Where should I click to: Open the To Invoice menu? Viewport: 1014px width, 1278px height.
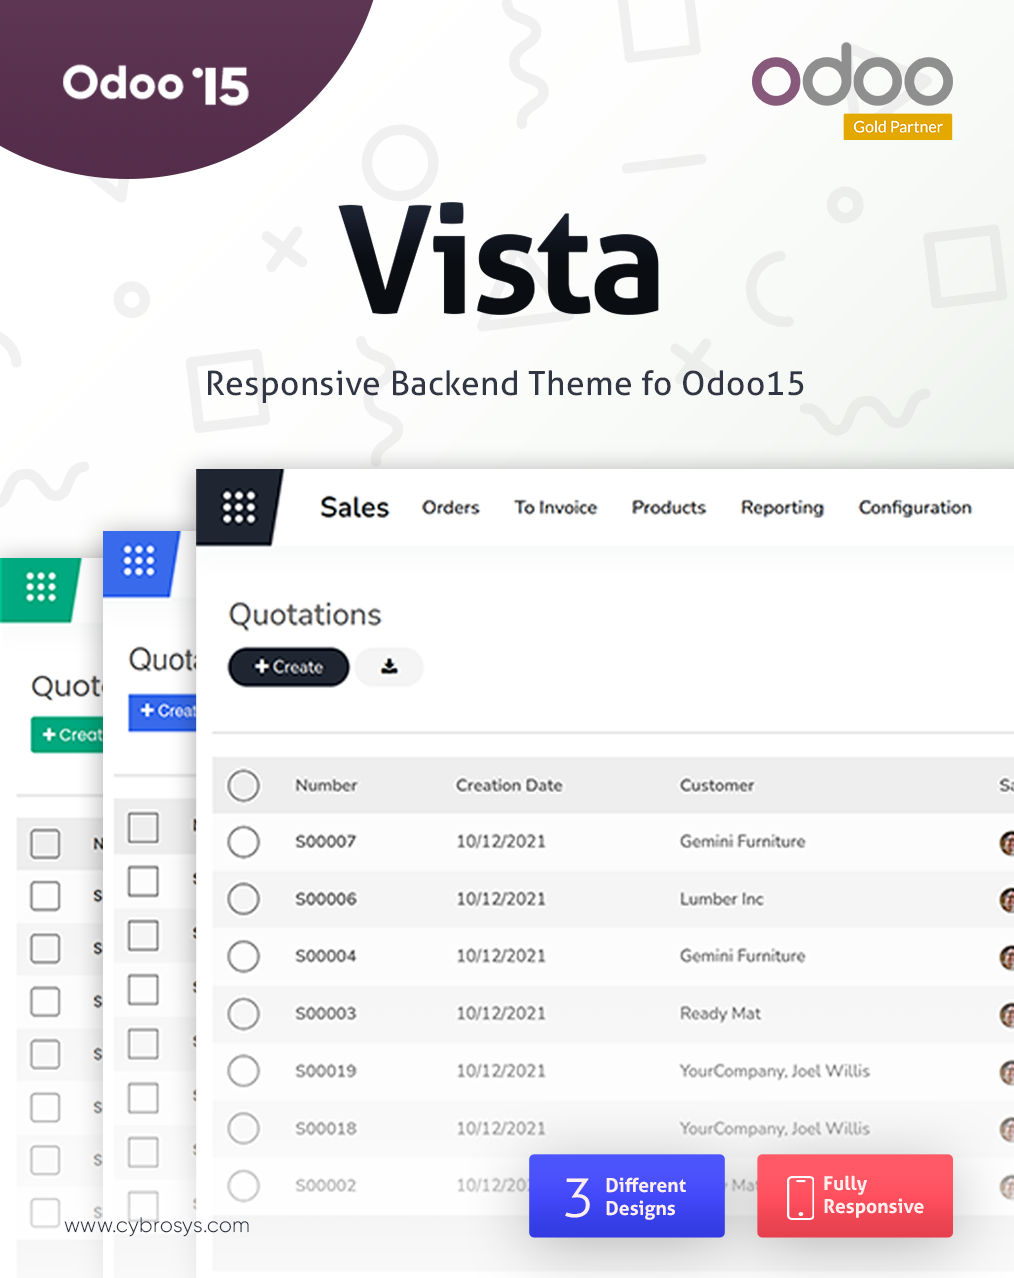coord(555,508)
